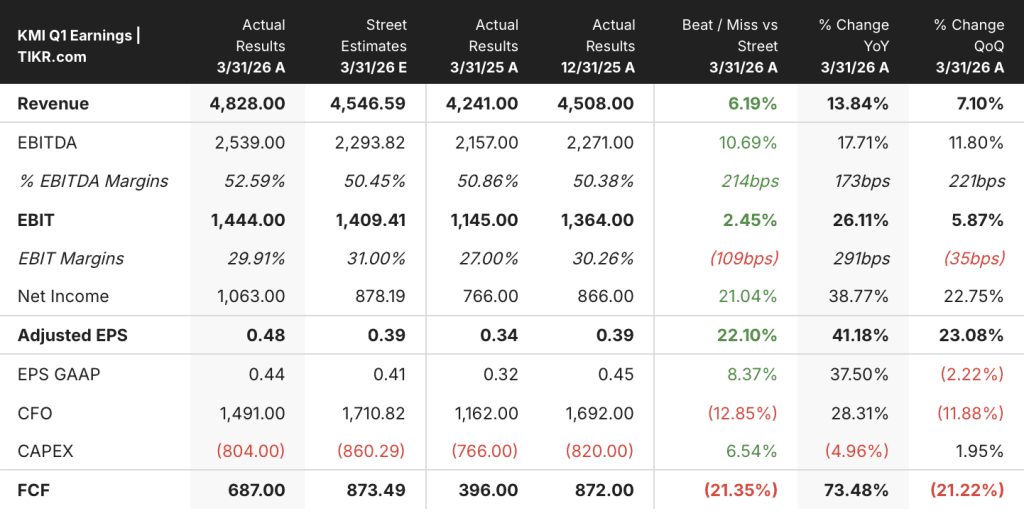The width and height of the screenshot is (1024, 516).
Task: Click the % Change QoQ column header
Action: (968, 46)
